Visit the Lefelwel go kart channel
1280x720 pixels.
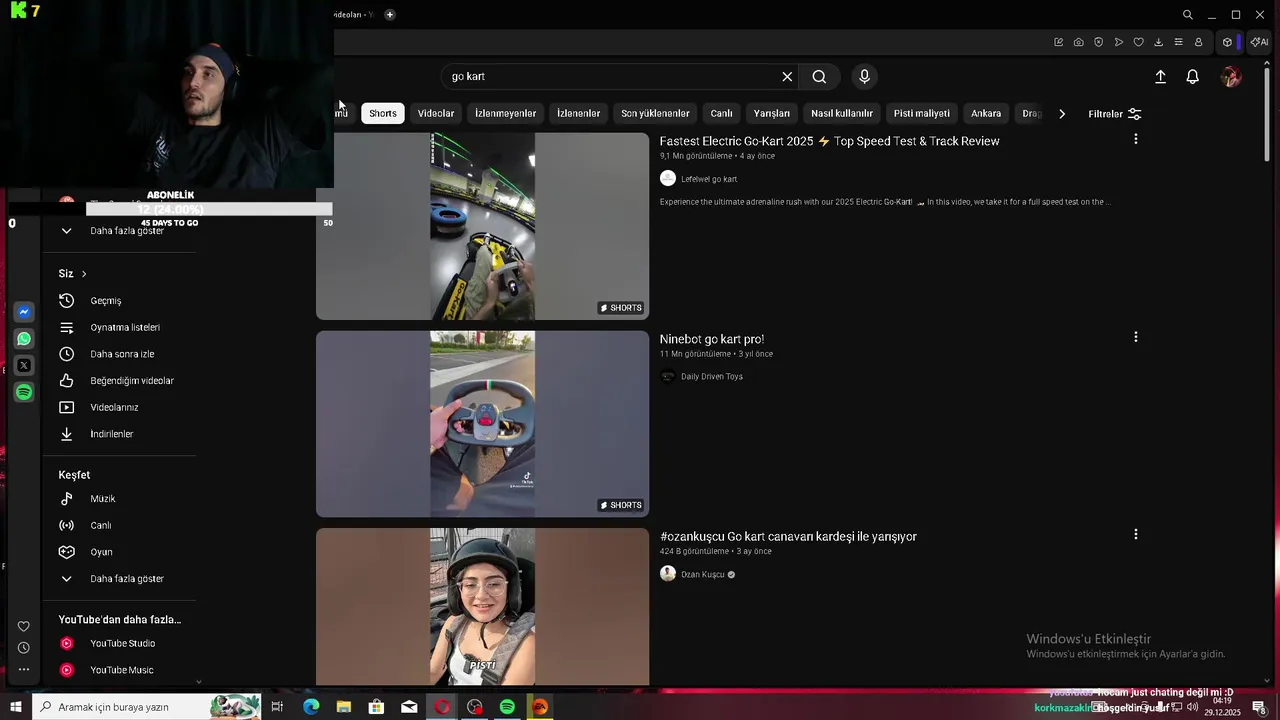pyautogui.click(x=709, y=179)
